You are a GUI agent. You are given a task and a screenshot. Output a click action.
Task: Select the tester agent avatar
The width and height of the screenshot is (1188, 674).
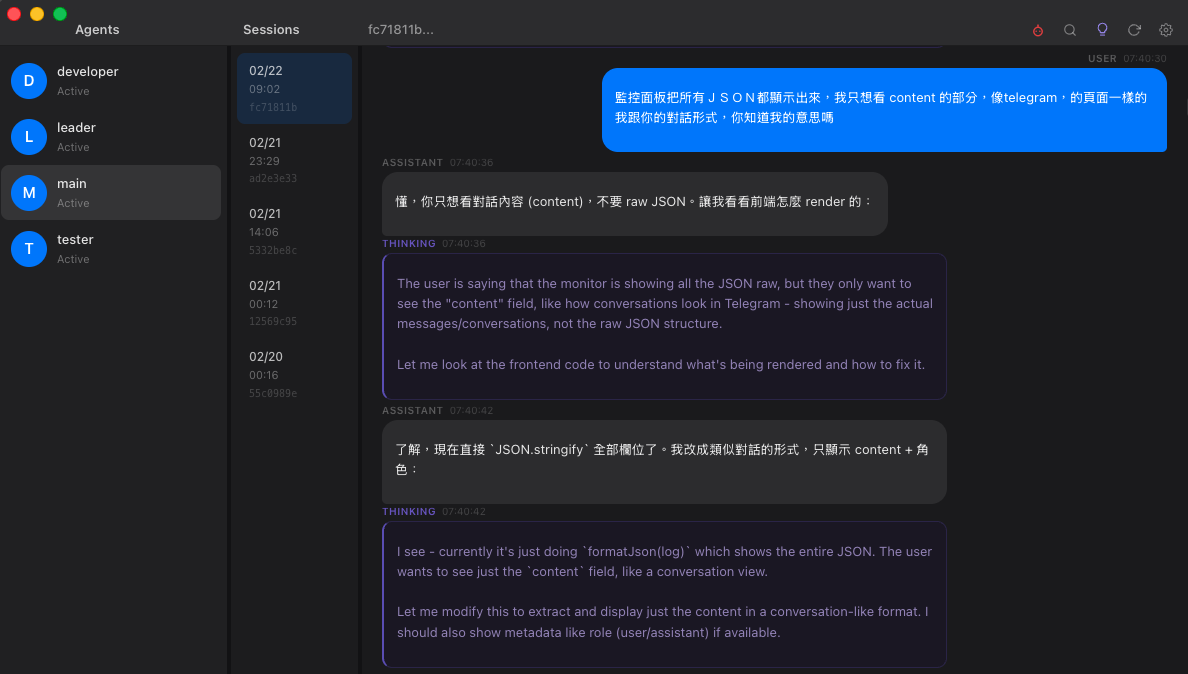point(29,249)
